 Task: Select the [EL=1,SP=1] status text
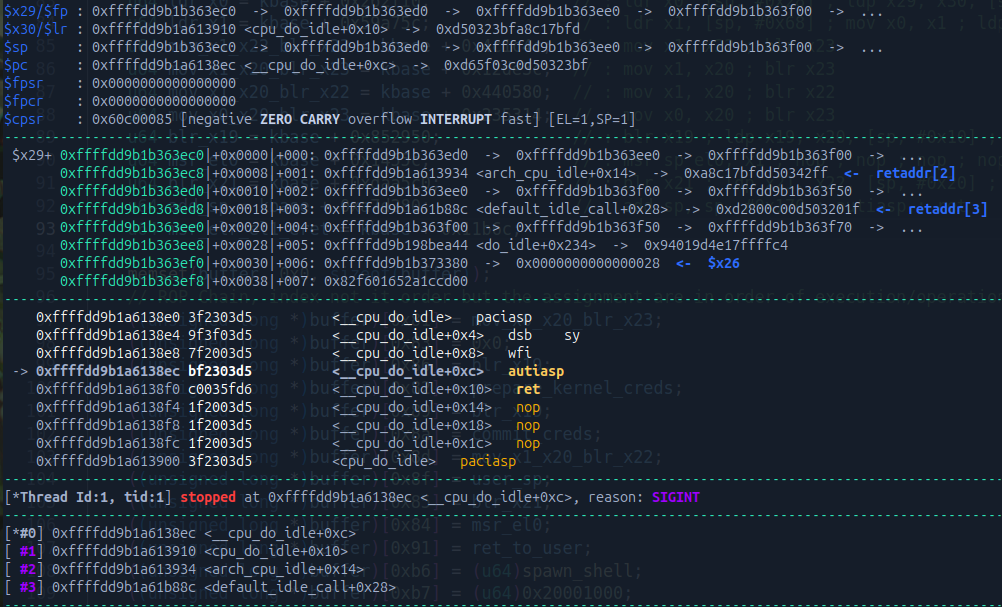click(x=592, y=119)
